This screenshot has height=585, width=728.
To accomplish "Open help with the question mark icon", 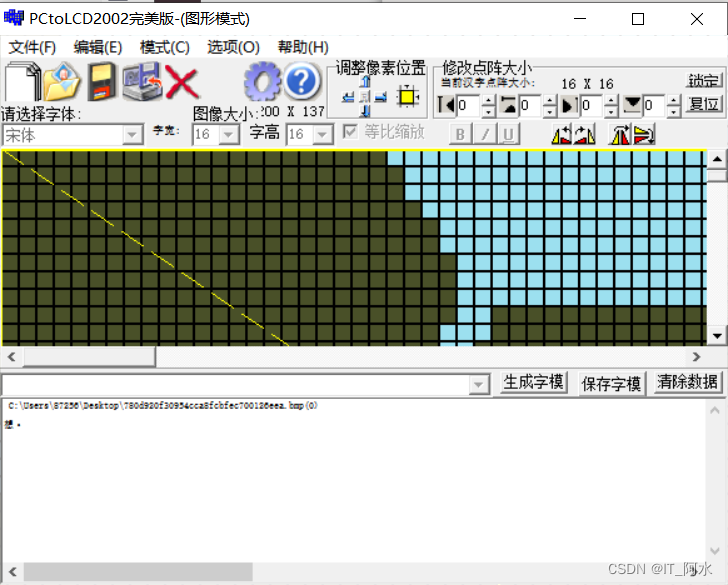I will 302,82.
